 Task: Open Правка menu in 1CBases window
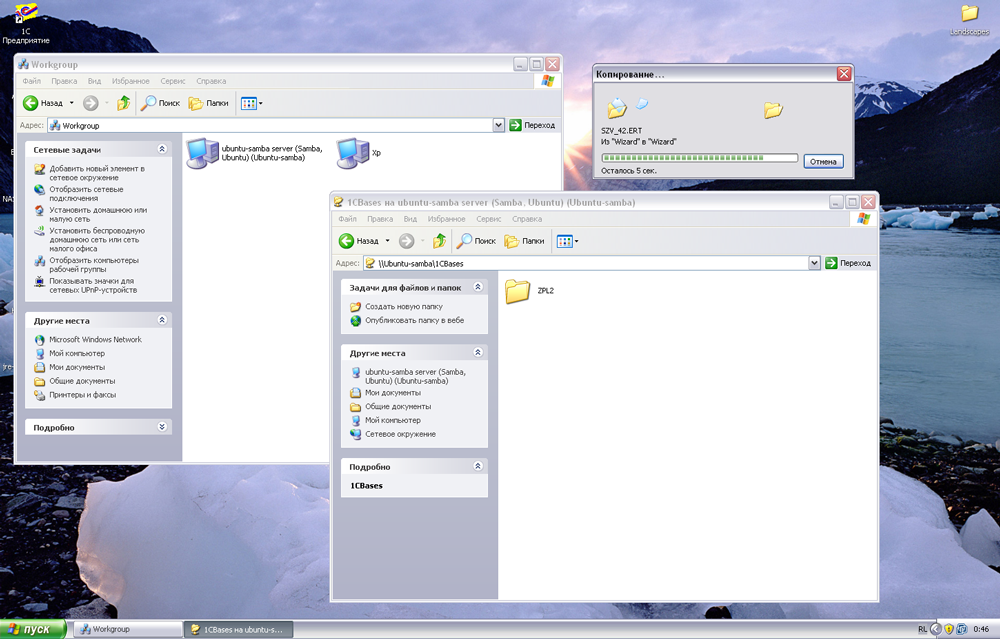(x=379, y=219)
